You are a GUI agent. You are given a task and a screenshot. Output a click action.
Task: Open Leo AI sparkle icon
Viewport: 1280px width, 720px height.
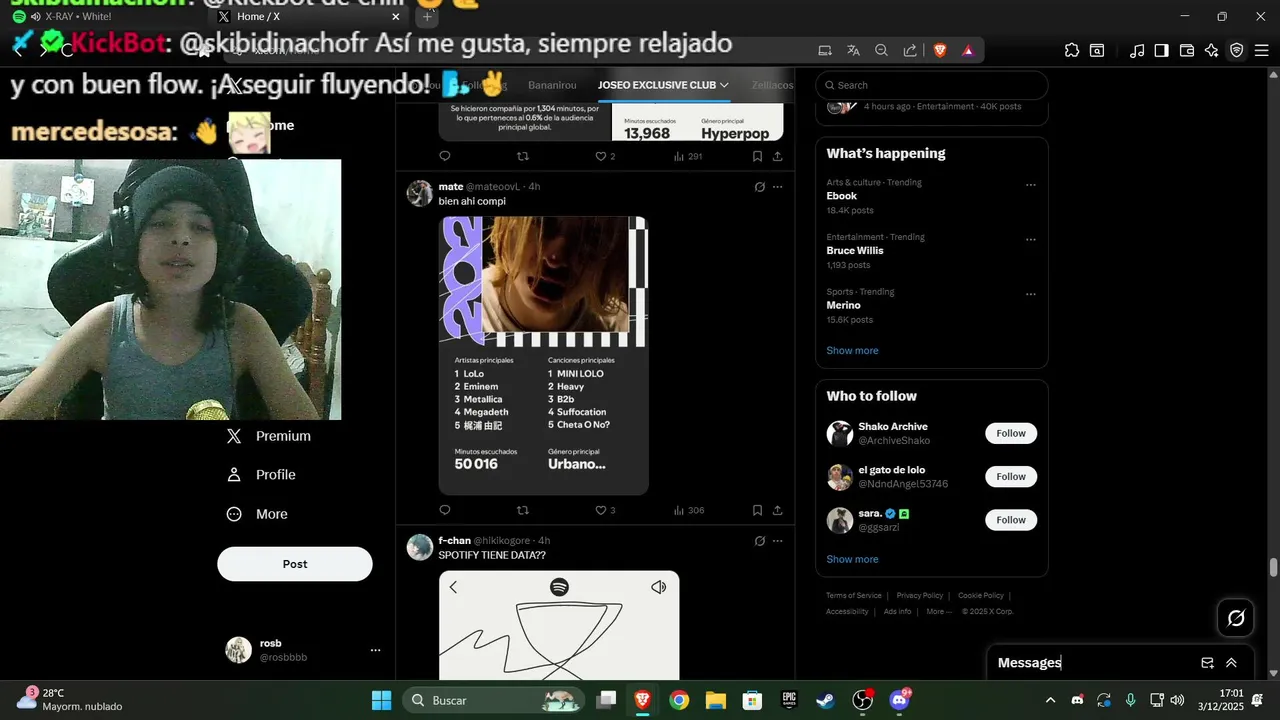(x=1212, y=50)
